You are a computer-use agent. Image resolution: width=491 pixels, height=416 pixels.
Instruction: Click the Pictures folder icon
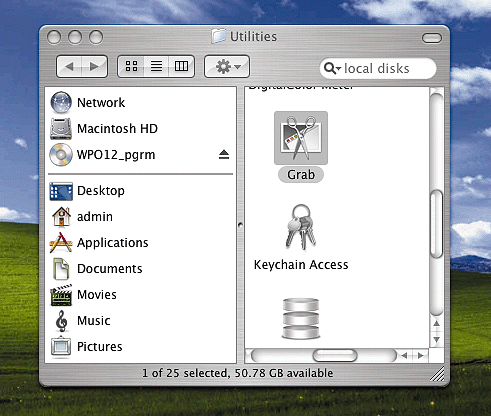(x=61, y=347)
